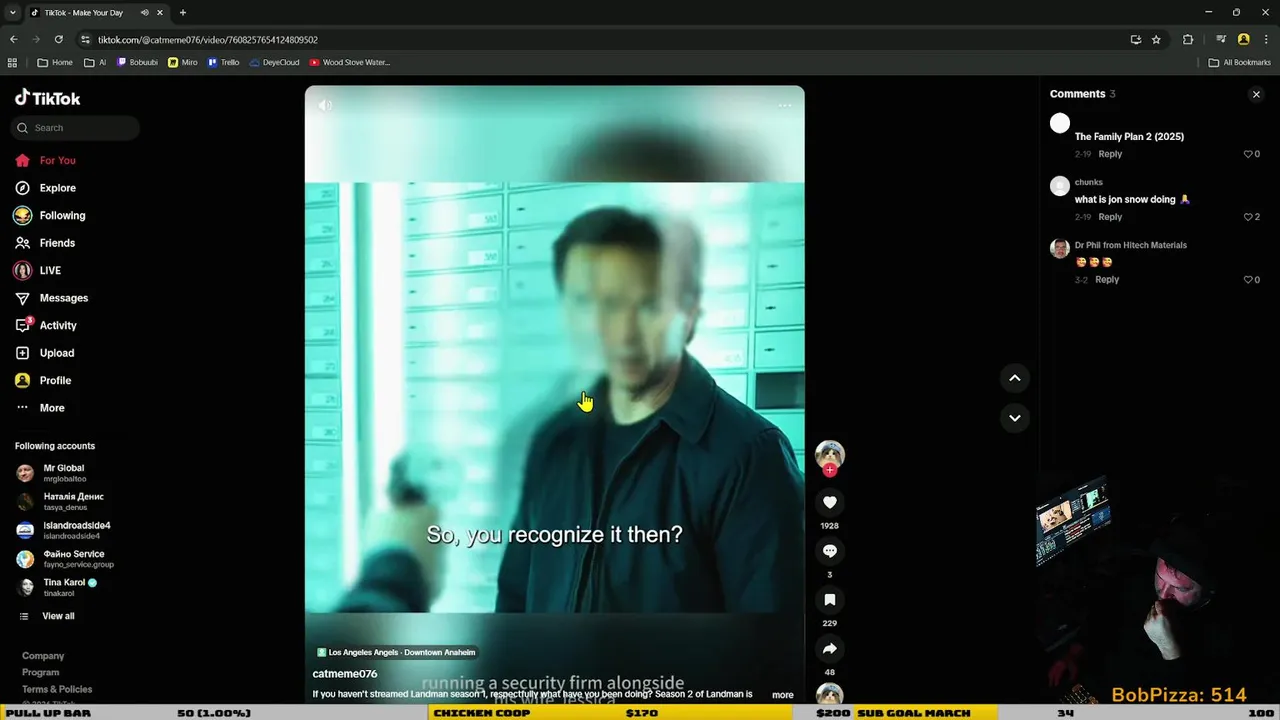This screenshot has width=1280, height=720.
Task: Expand View all following accounts
Action: (47, 616)
